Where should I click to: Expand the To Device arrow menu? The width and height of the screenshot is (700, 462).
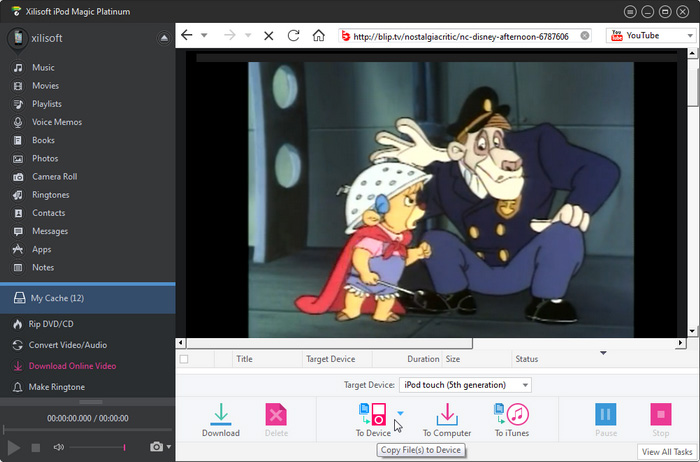point(401,412)
